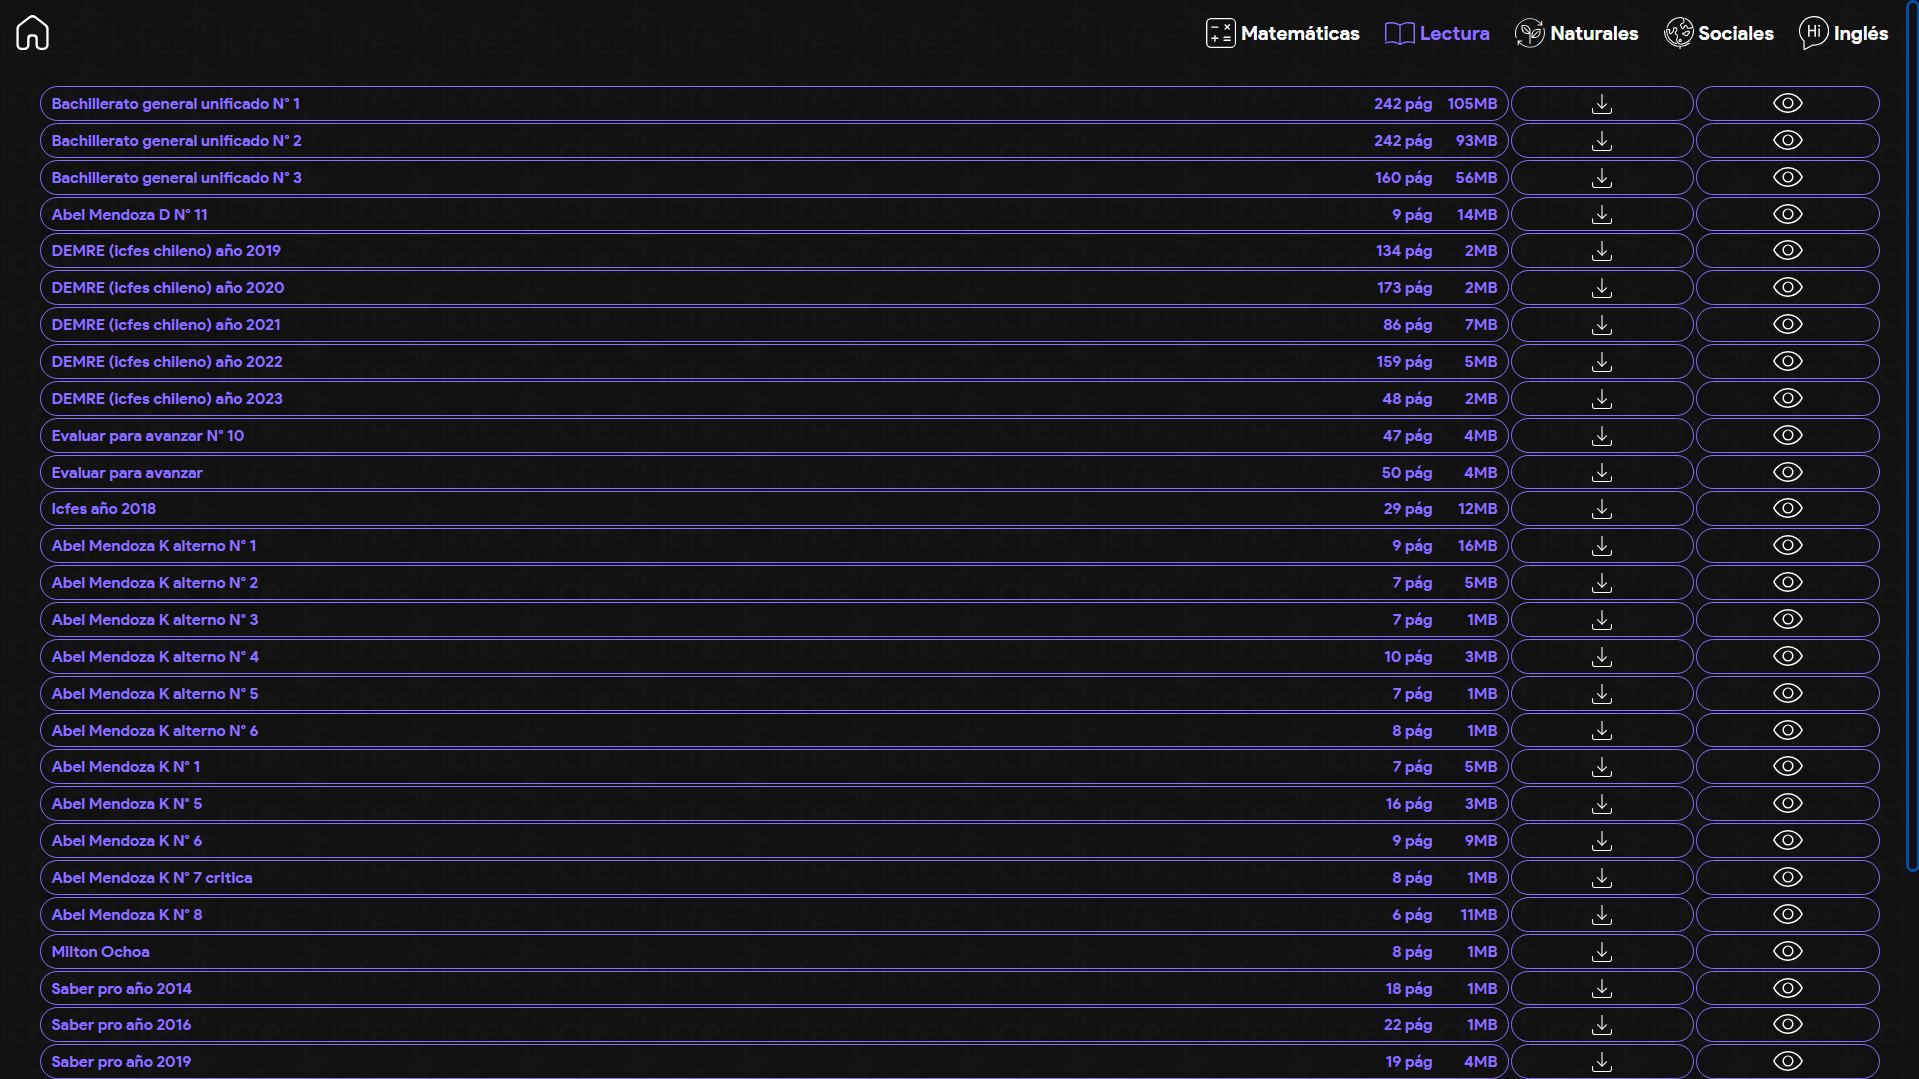The height and width of the screenshot is (1079, 1919).
Task: Download Saber pro año 2019
Action: click(x=1602, y=1062)
